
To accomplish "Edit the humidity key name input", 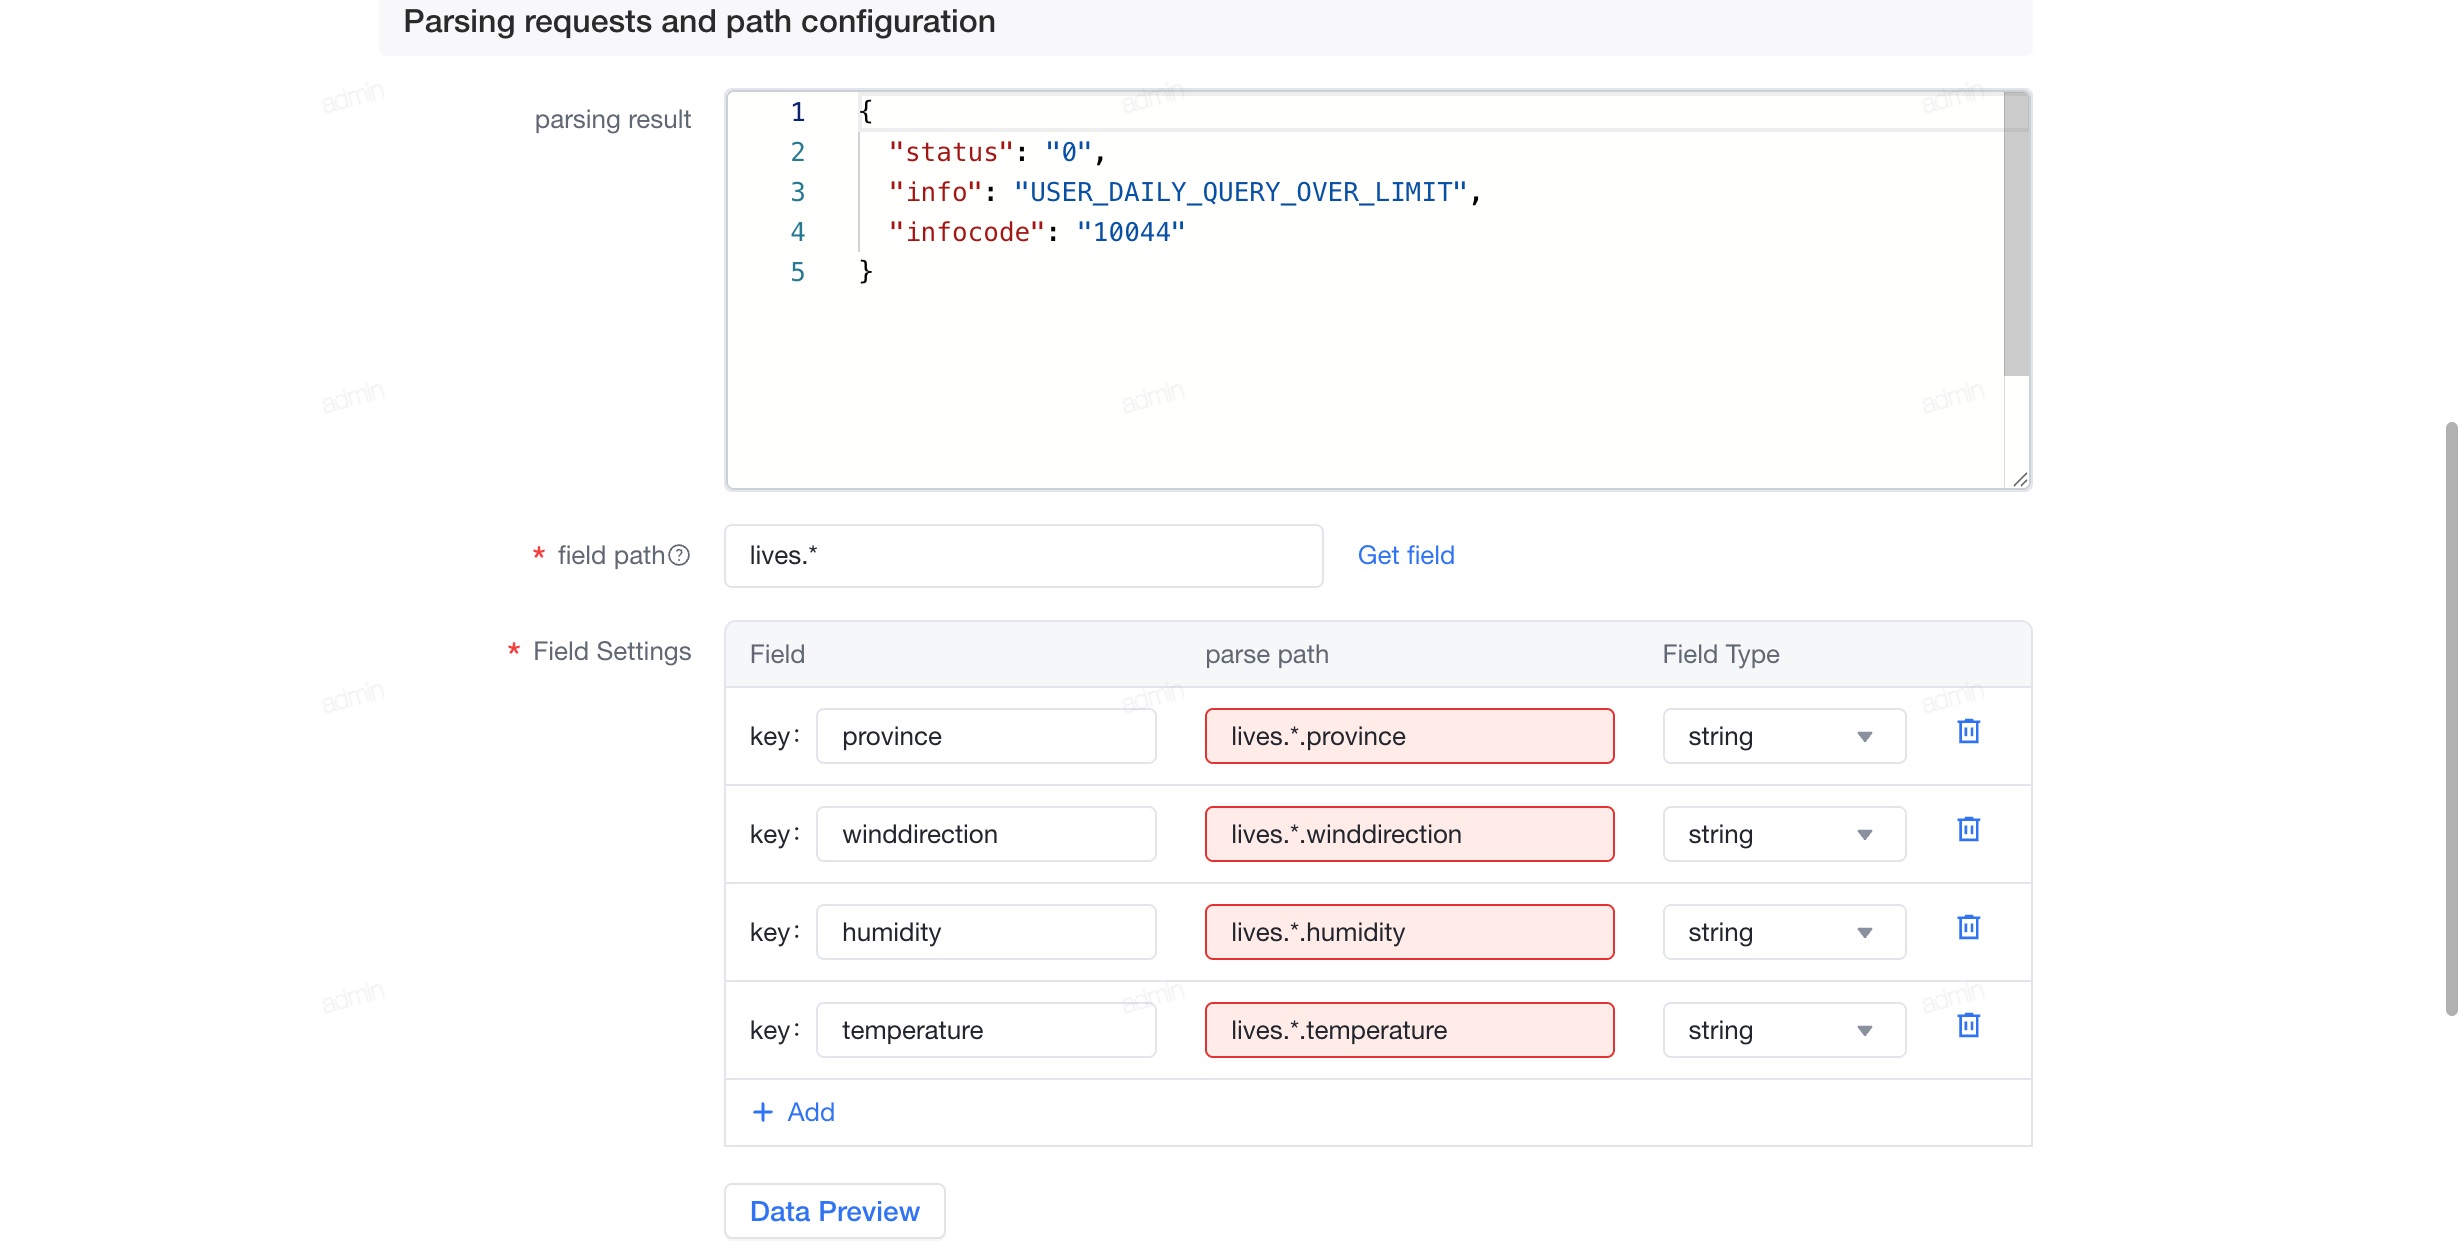I will [x=986, y=932].
